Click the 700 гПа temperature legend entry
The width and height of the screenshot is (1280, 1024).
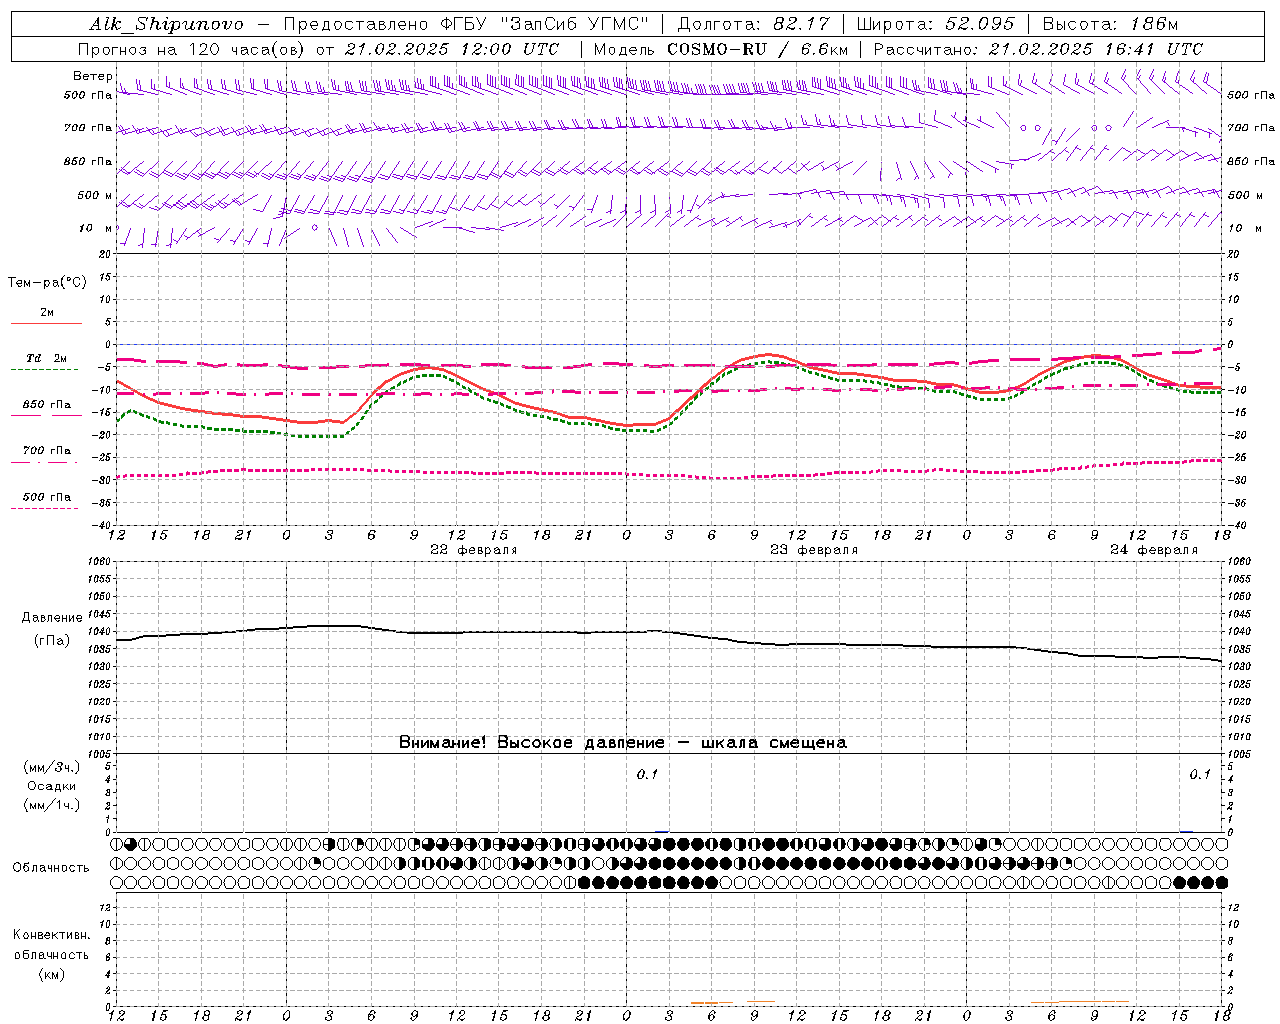coord(46,451)
